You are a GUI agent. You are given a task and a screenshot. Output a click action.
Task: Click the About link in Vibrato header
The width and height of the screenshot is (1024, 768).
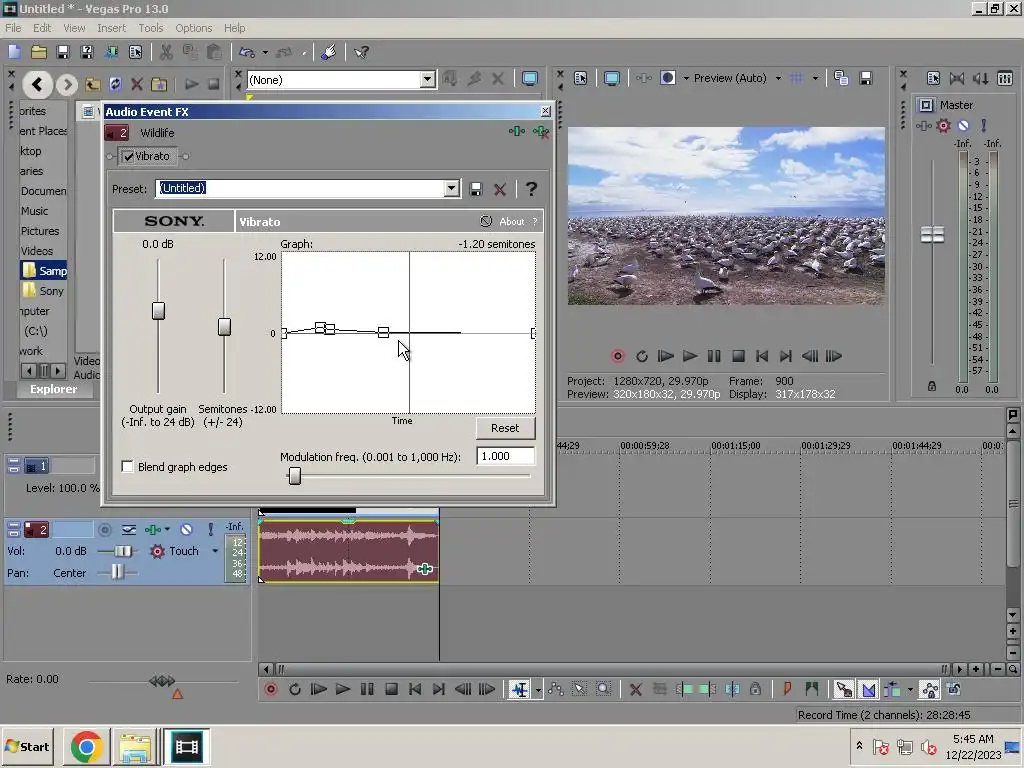(x=511, y=221)
